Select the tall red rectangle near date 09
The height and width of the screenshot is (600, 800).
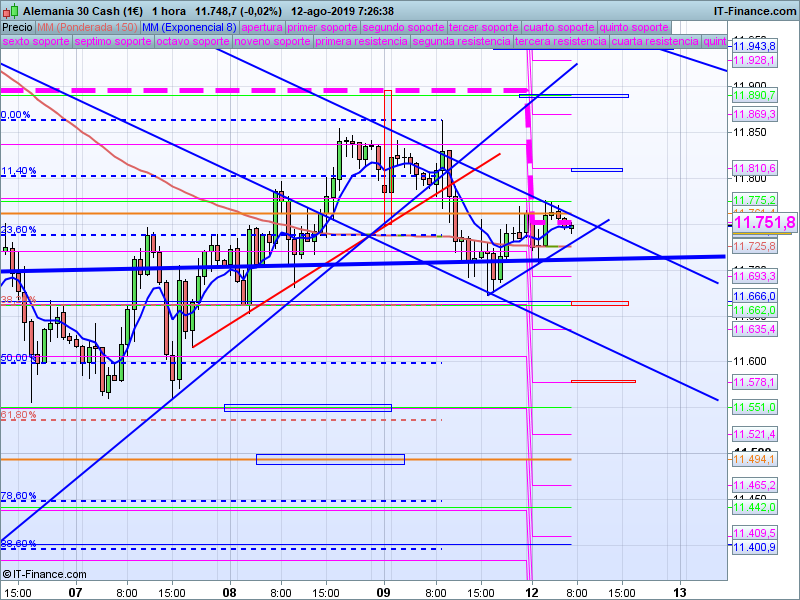(388, 156)
